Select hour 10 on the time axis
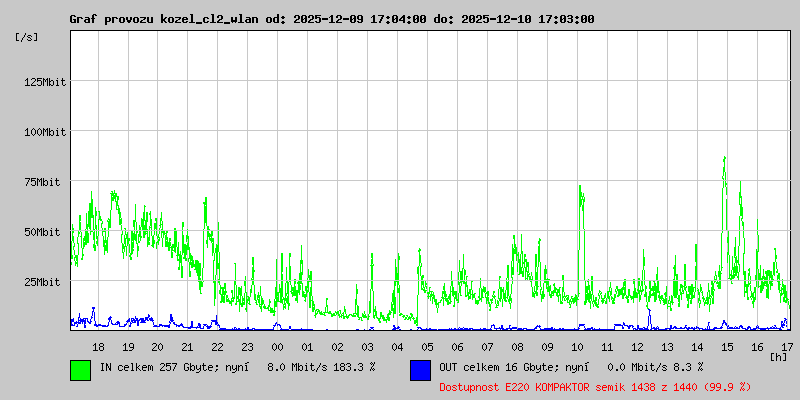The width and height of the screenshot is (800, 400). pyautogui.click(x=578, y=347)
